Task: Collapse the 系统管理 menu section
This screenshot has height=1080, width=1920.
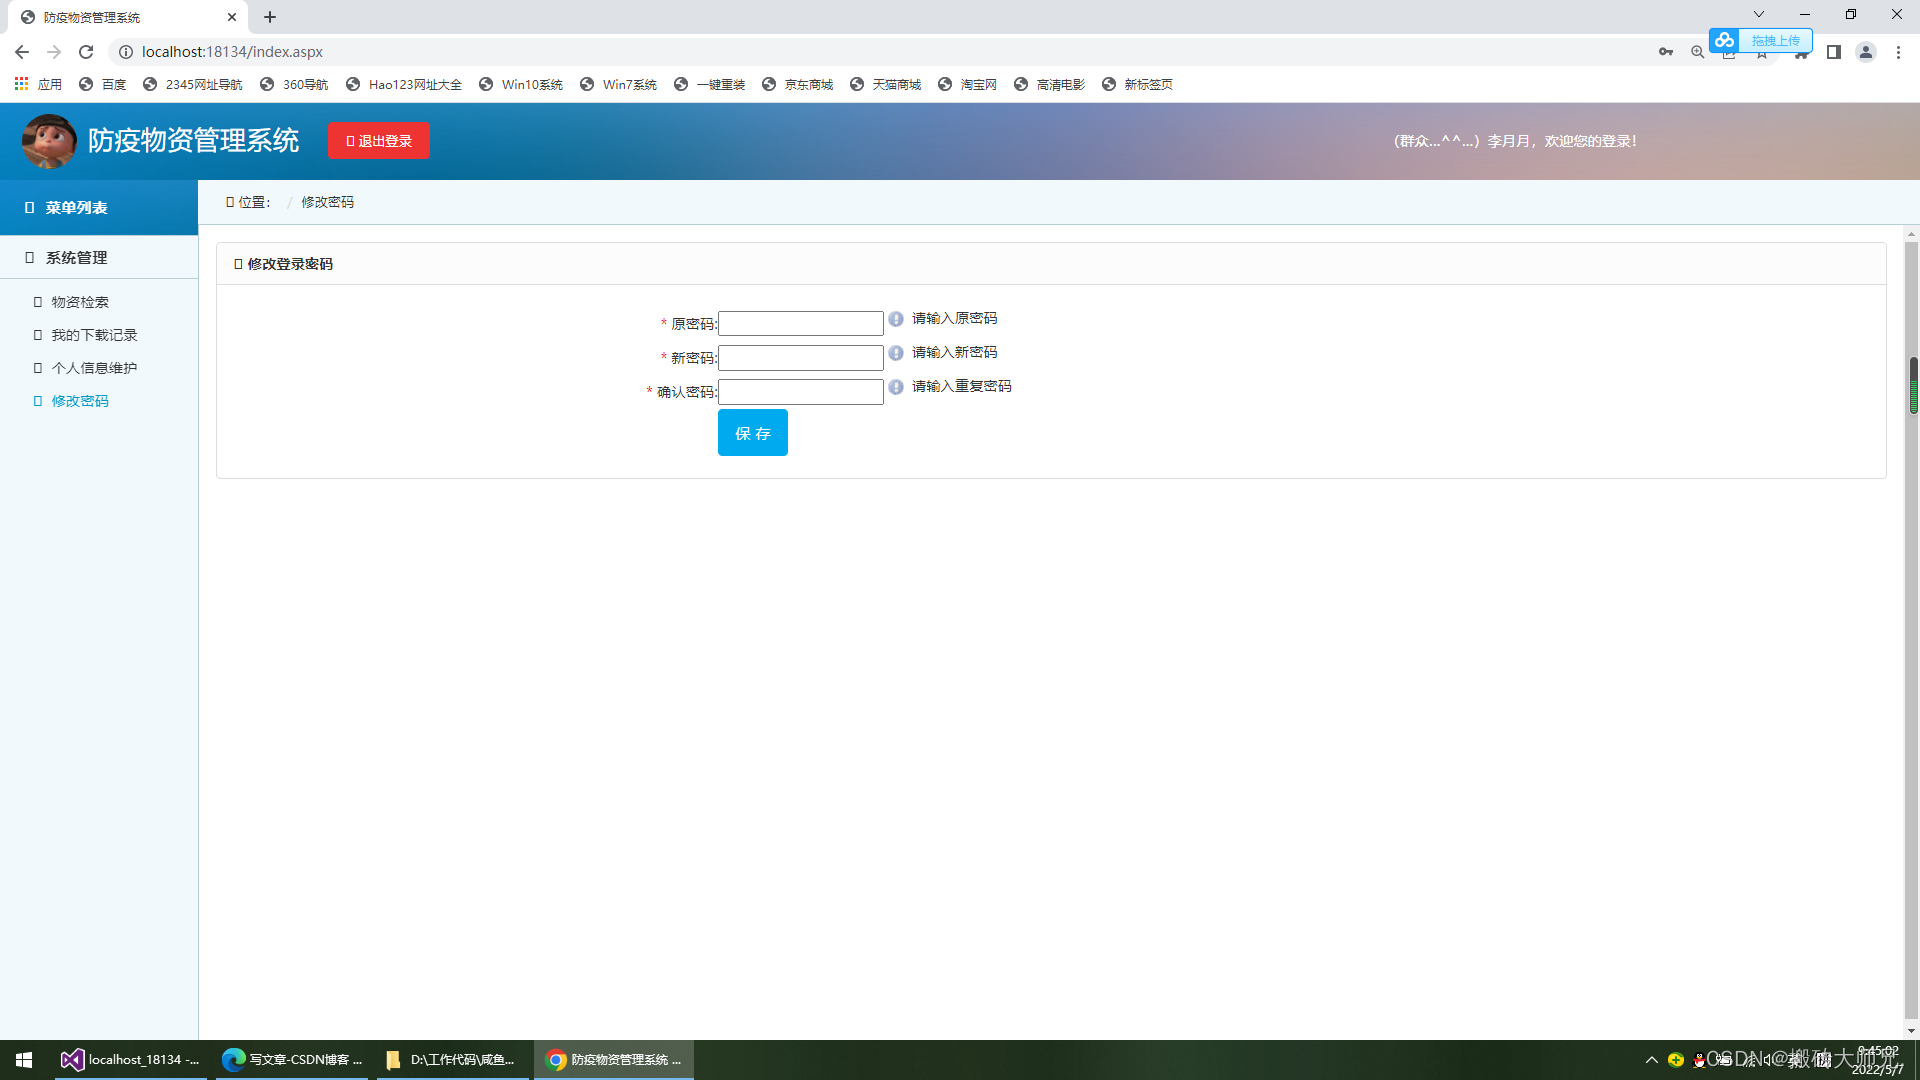Action: pyautogui.click(x=76, y=258)
